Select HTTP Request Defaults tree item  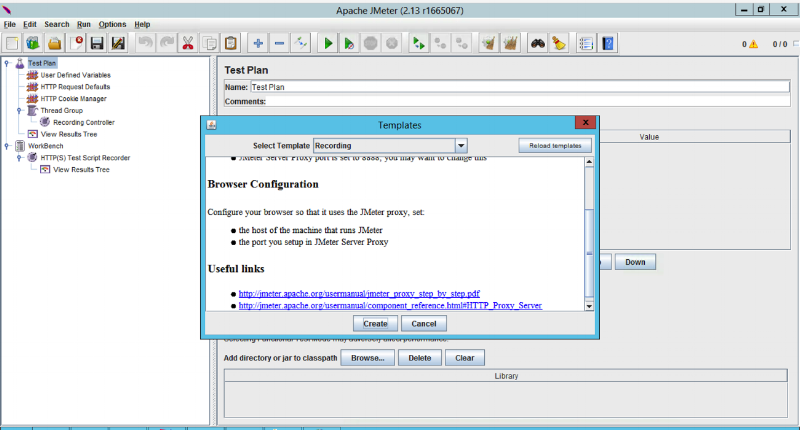pos(75,87)
